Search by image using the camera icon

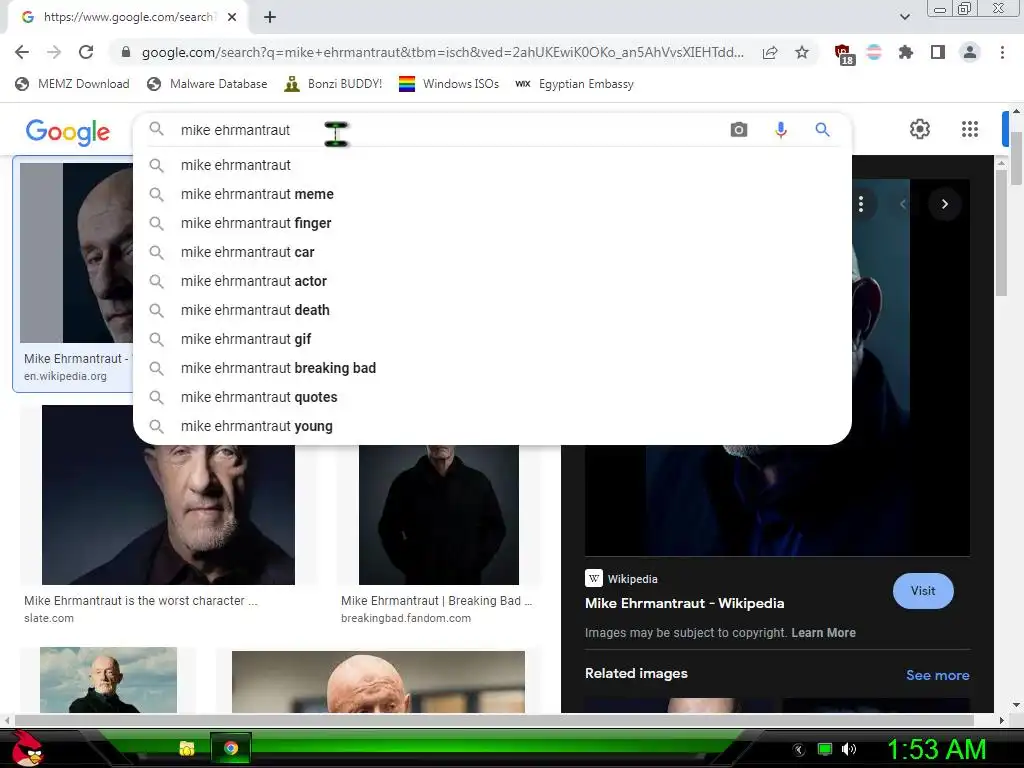click(x=739, y=130)
